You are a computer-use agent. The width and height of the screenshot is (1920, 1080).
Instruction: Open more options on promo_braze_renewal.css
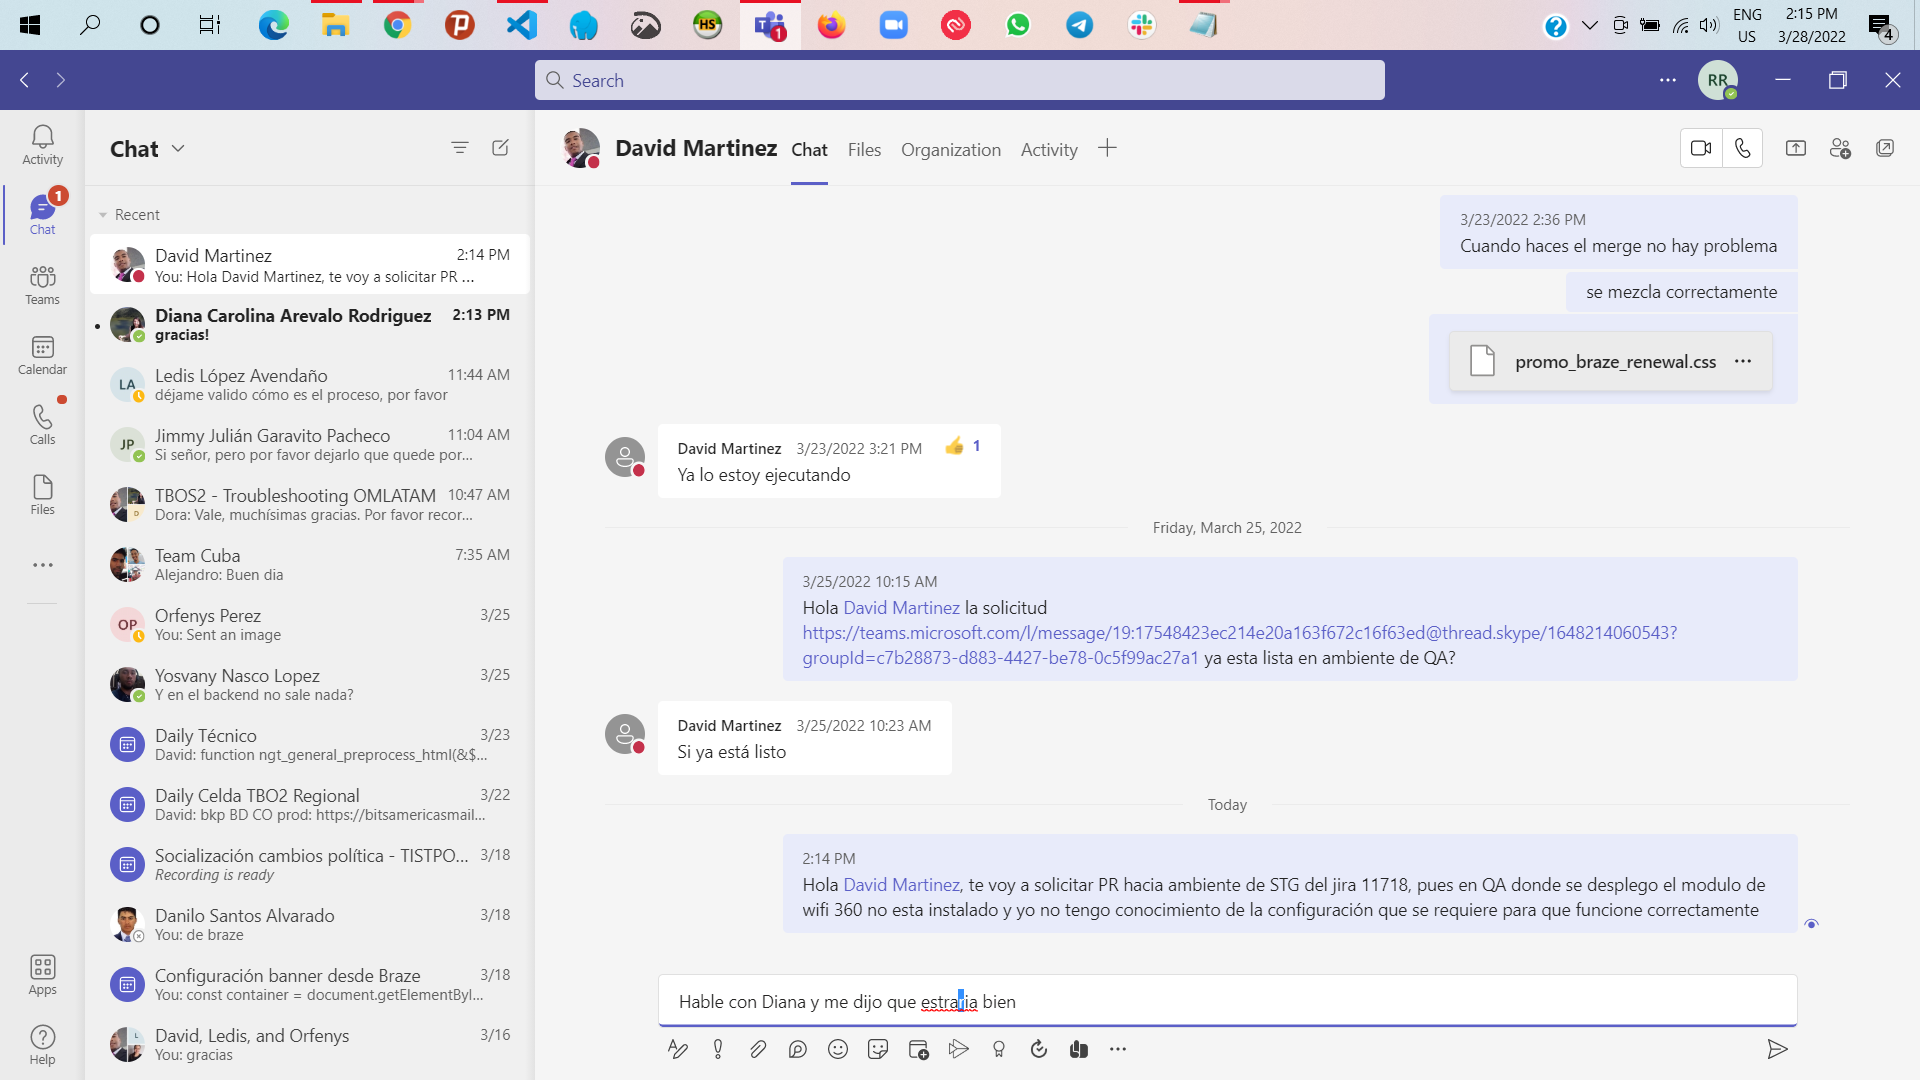pyautogui.click(x=1743, y=361)
